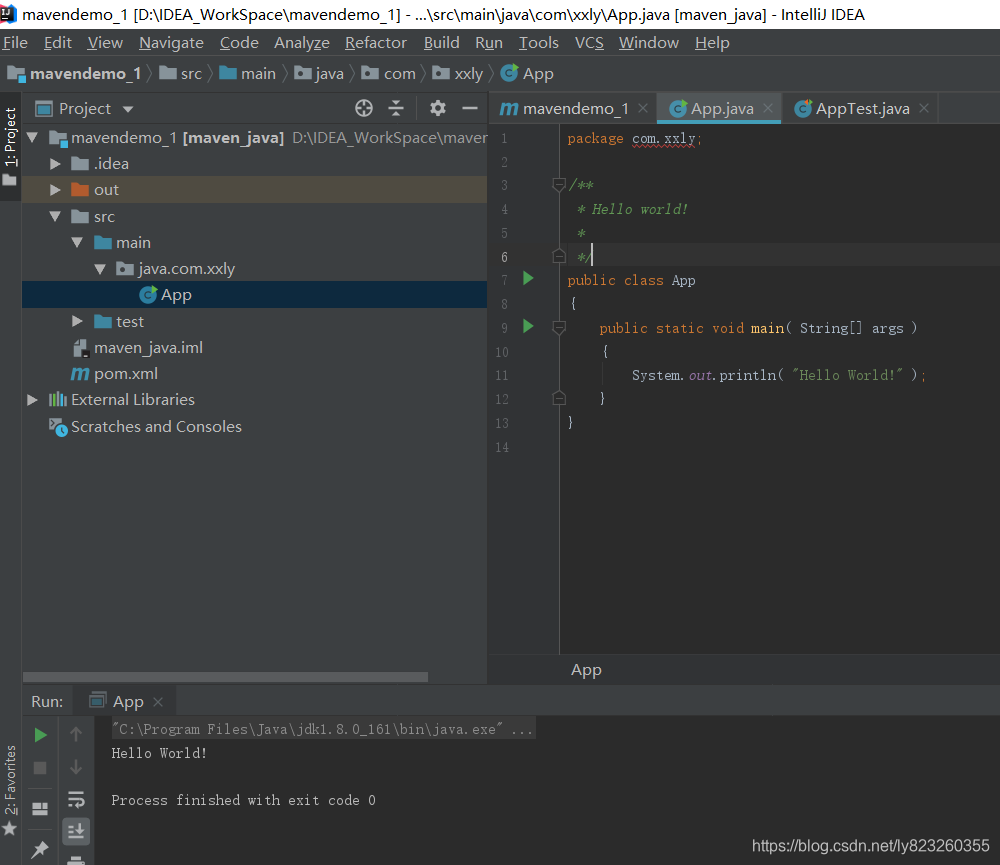Screen dimensions: 1000x865
Task: Select maven_java.iml in the Project tree
Action: [x=254, y=348]
